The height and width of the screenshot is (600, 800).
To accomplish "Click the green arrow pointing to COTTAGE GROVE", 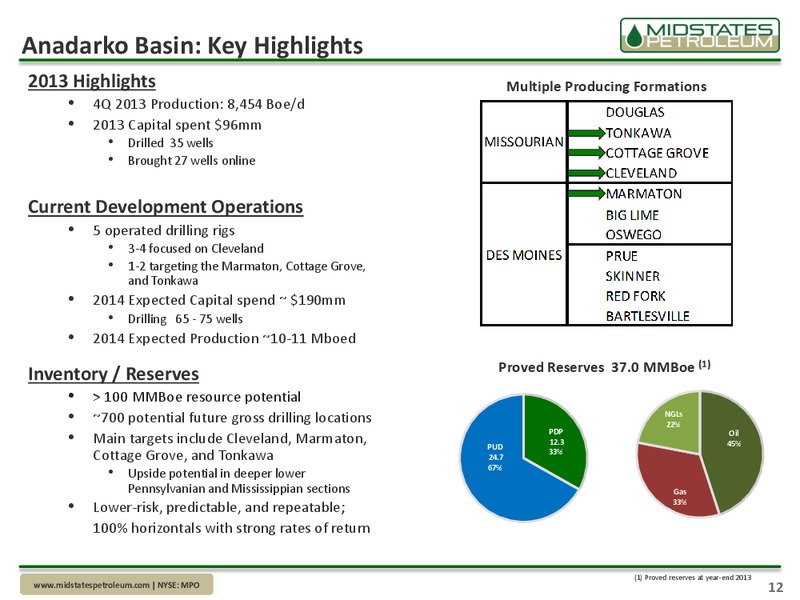I will [586, 153].
